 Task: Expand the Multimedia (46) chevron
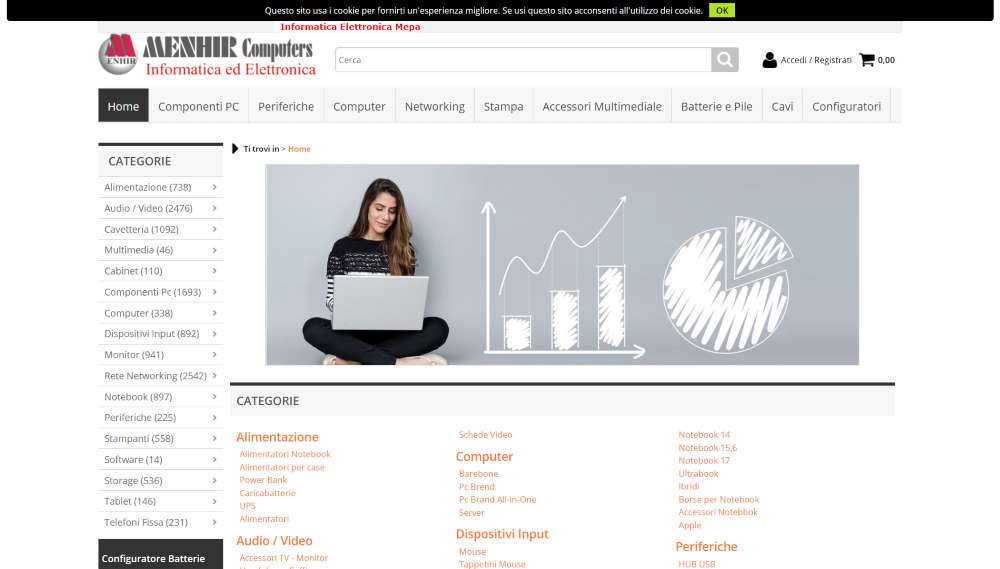click(214, 250)
